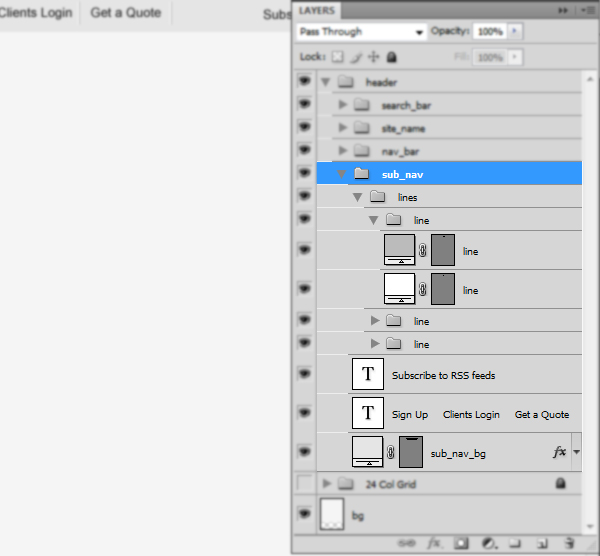Hide the search_bar group visibility eye
The height and width of the screenshot is (556, 600).
[305, 104]
